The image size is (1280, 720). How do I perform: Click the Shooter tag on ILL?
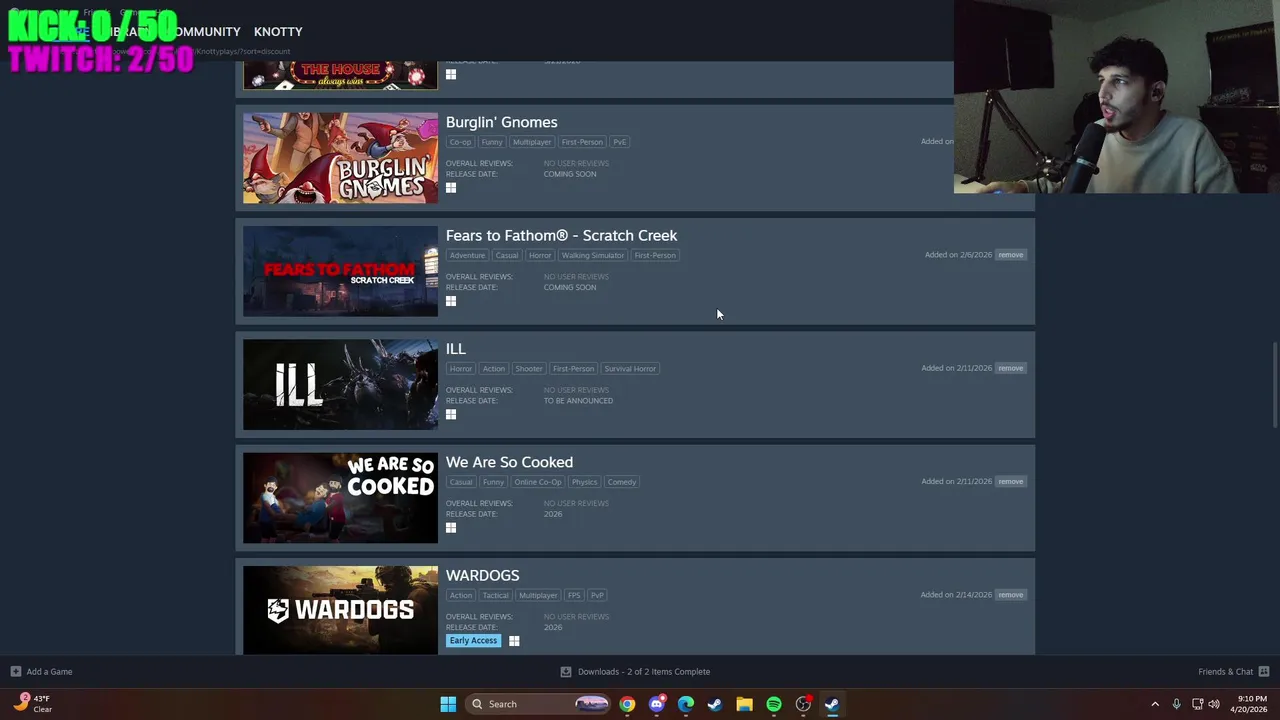(x=529, y=369)
